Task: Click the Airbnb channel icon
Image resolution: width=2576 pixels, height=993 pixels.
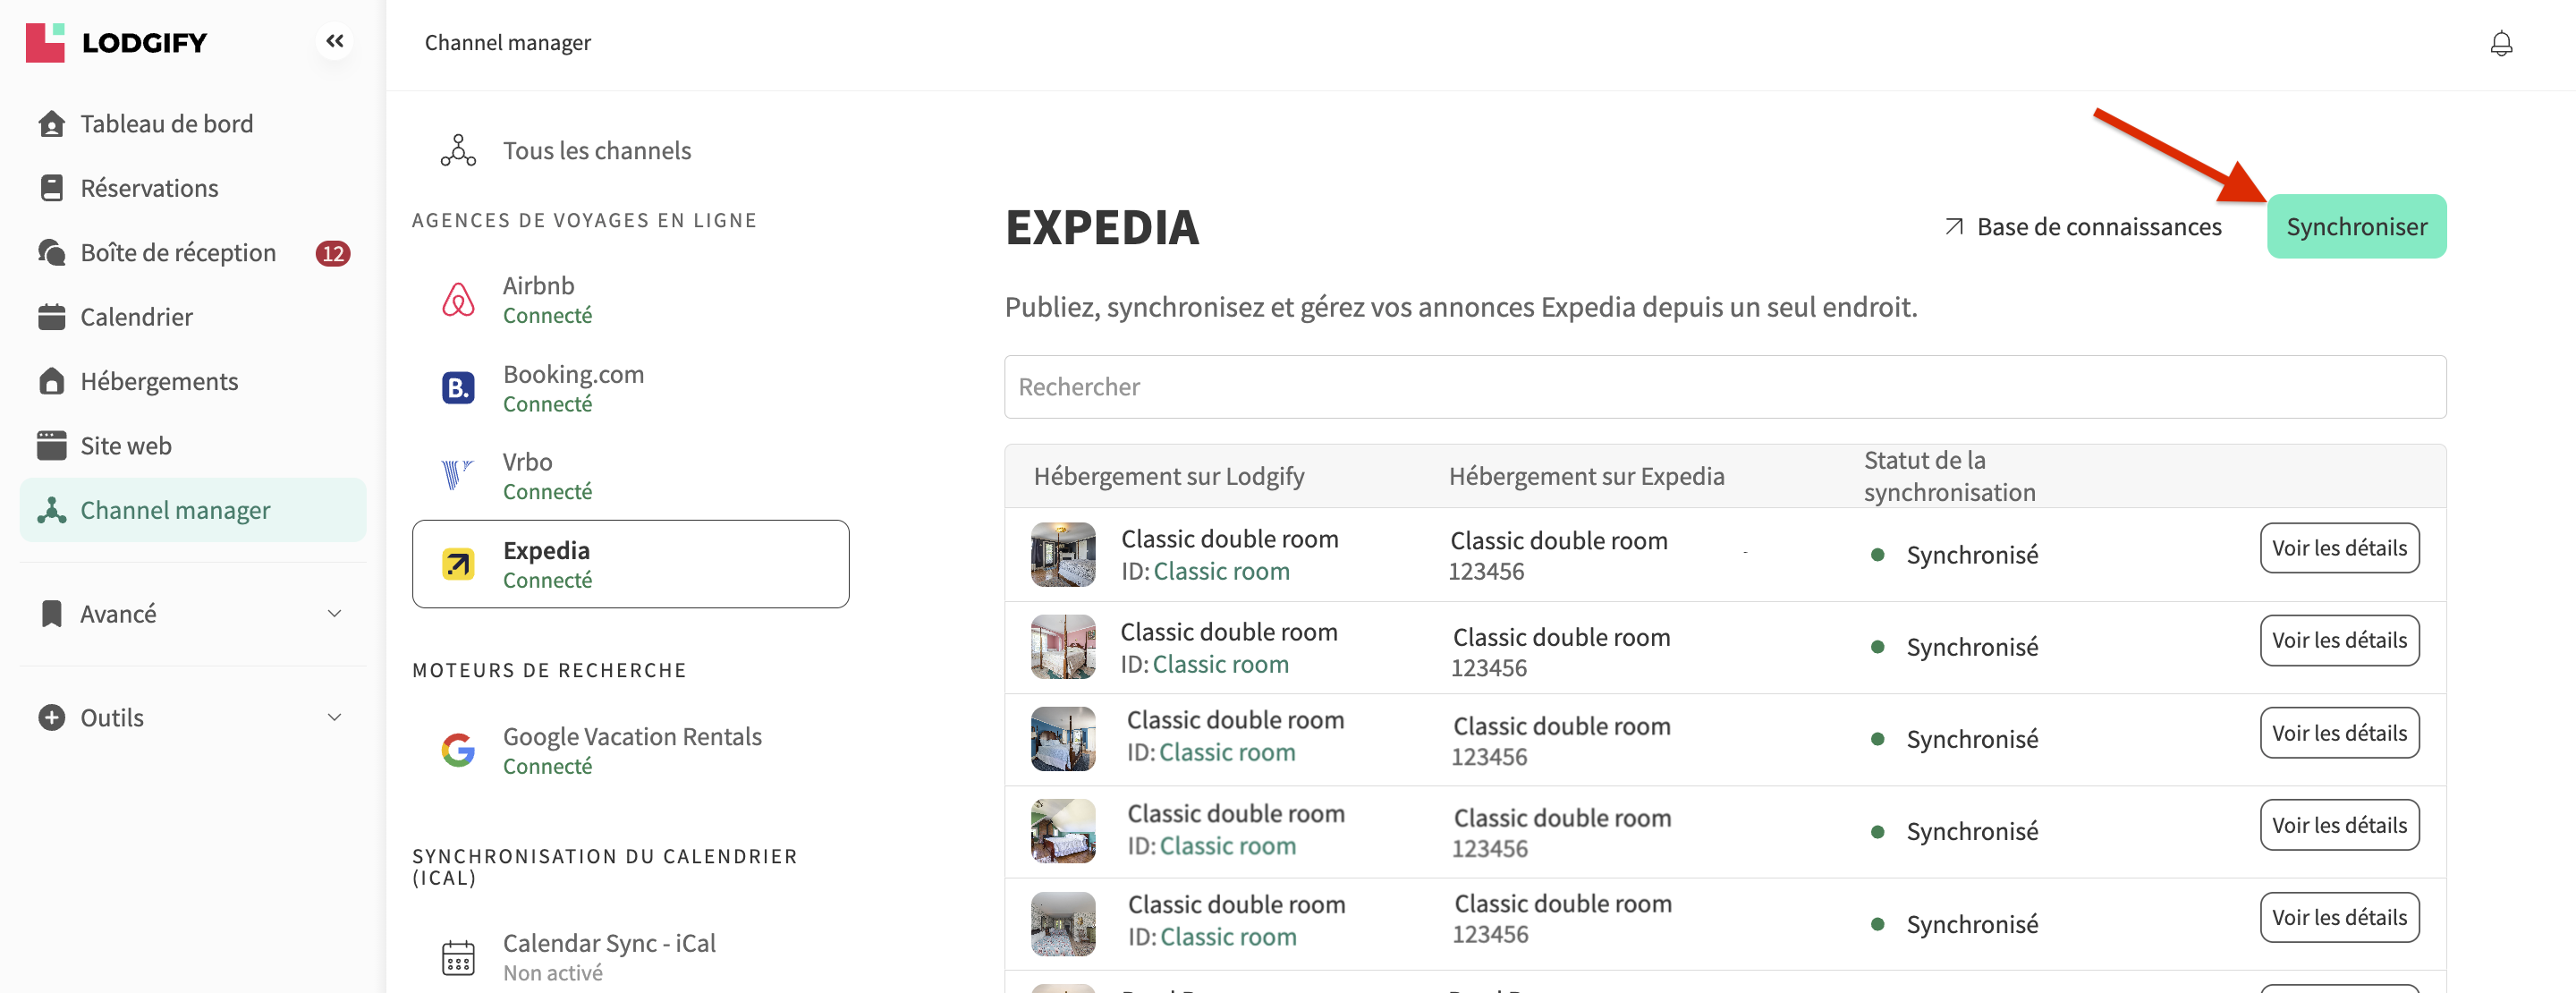Action: click(458, 300)
